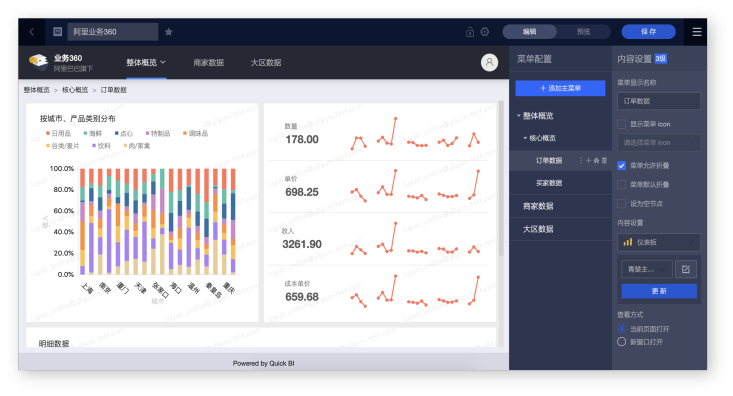733x396 pixels.
Task: Select the 新窗口打开 radio option
Action: point(621,342)
